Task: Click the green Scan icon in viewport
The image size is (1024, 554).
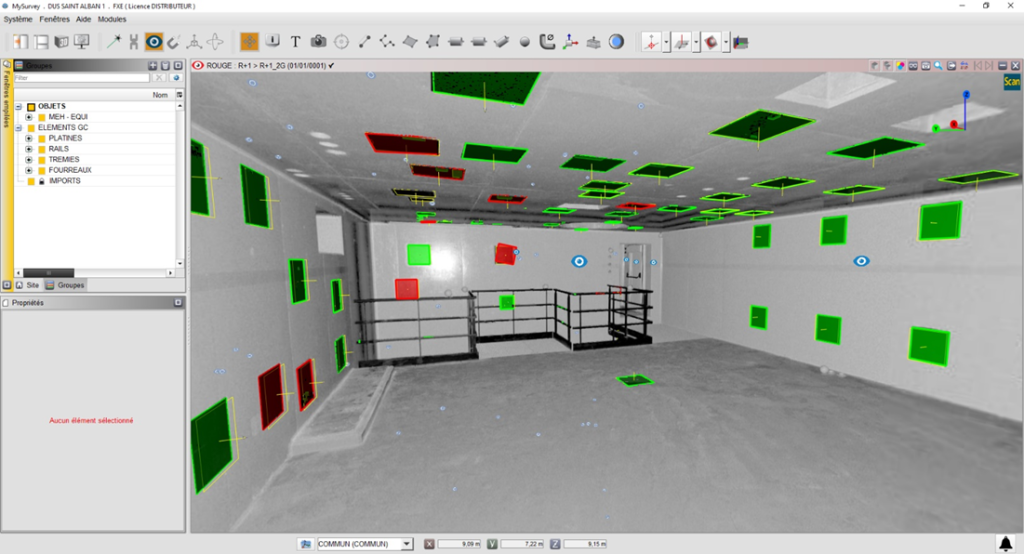Action: point(1011,83)
